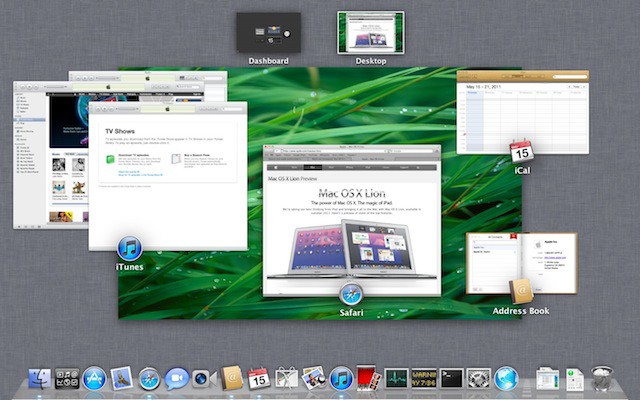Open Activity Monitor in the Dock
This screenshot has width=640, height=400.
(x=396, y=378)
